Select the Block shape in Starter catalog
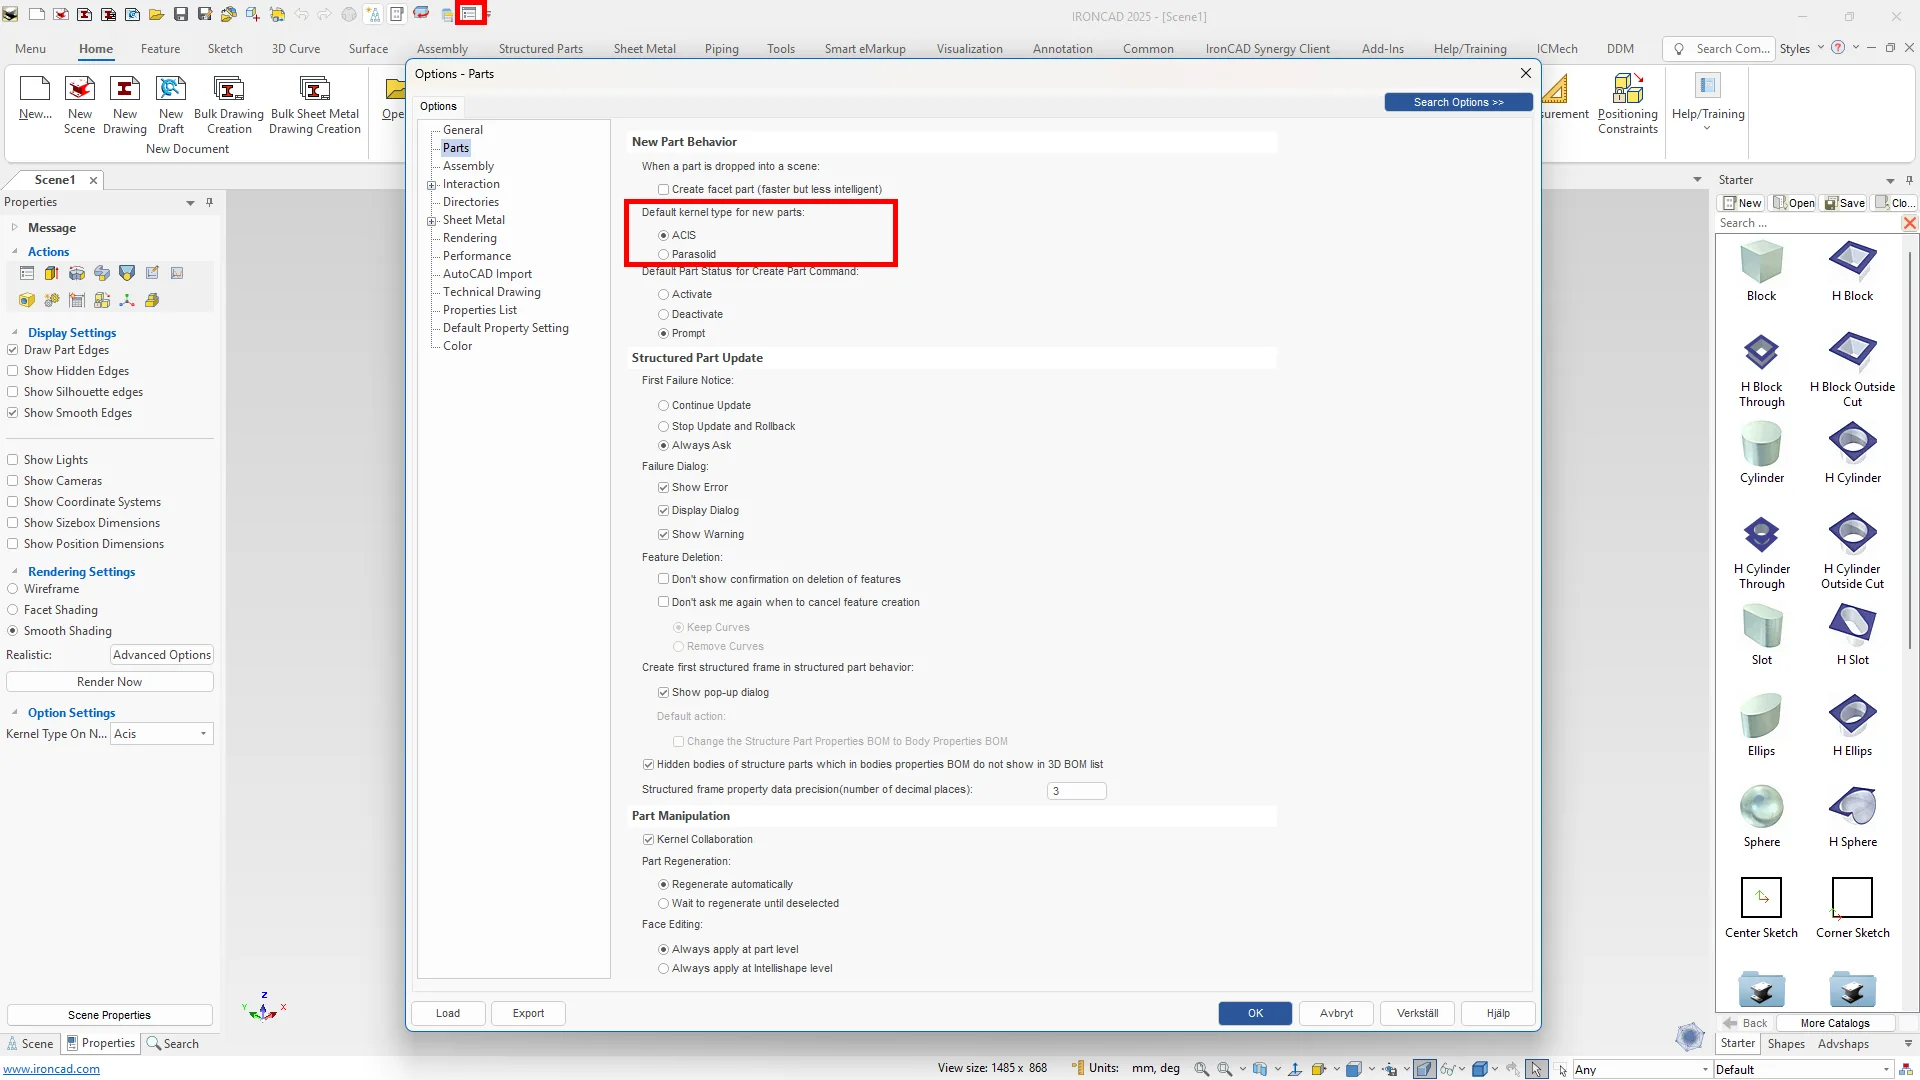The image size is (1920, 1080). (x=1761, y=271)
